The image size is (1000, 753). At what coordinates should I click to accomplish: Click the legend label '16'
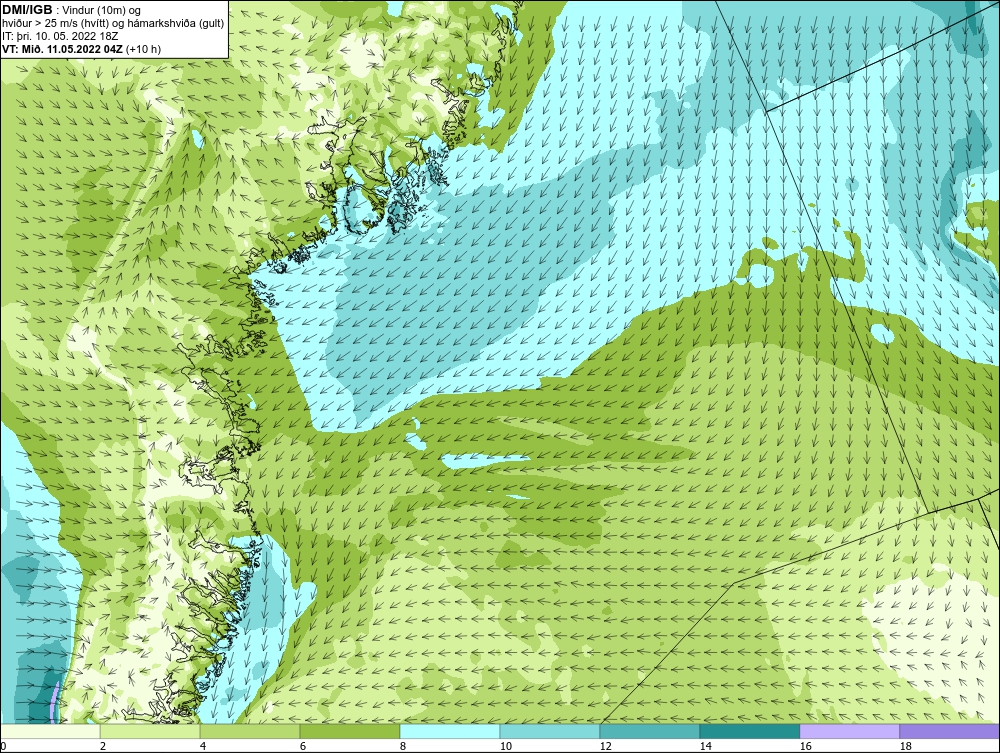[x=805, y=746]
